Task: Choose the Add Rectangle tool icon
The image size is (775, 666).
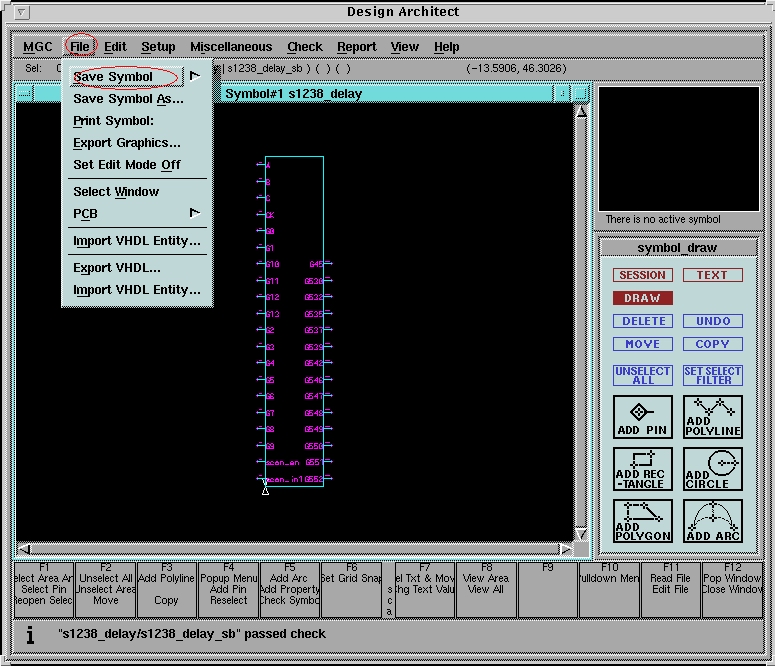Action: click(642, 468)
